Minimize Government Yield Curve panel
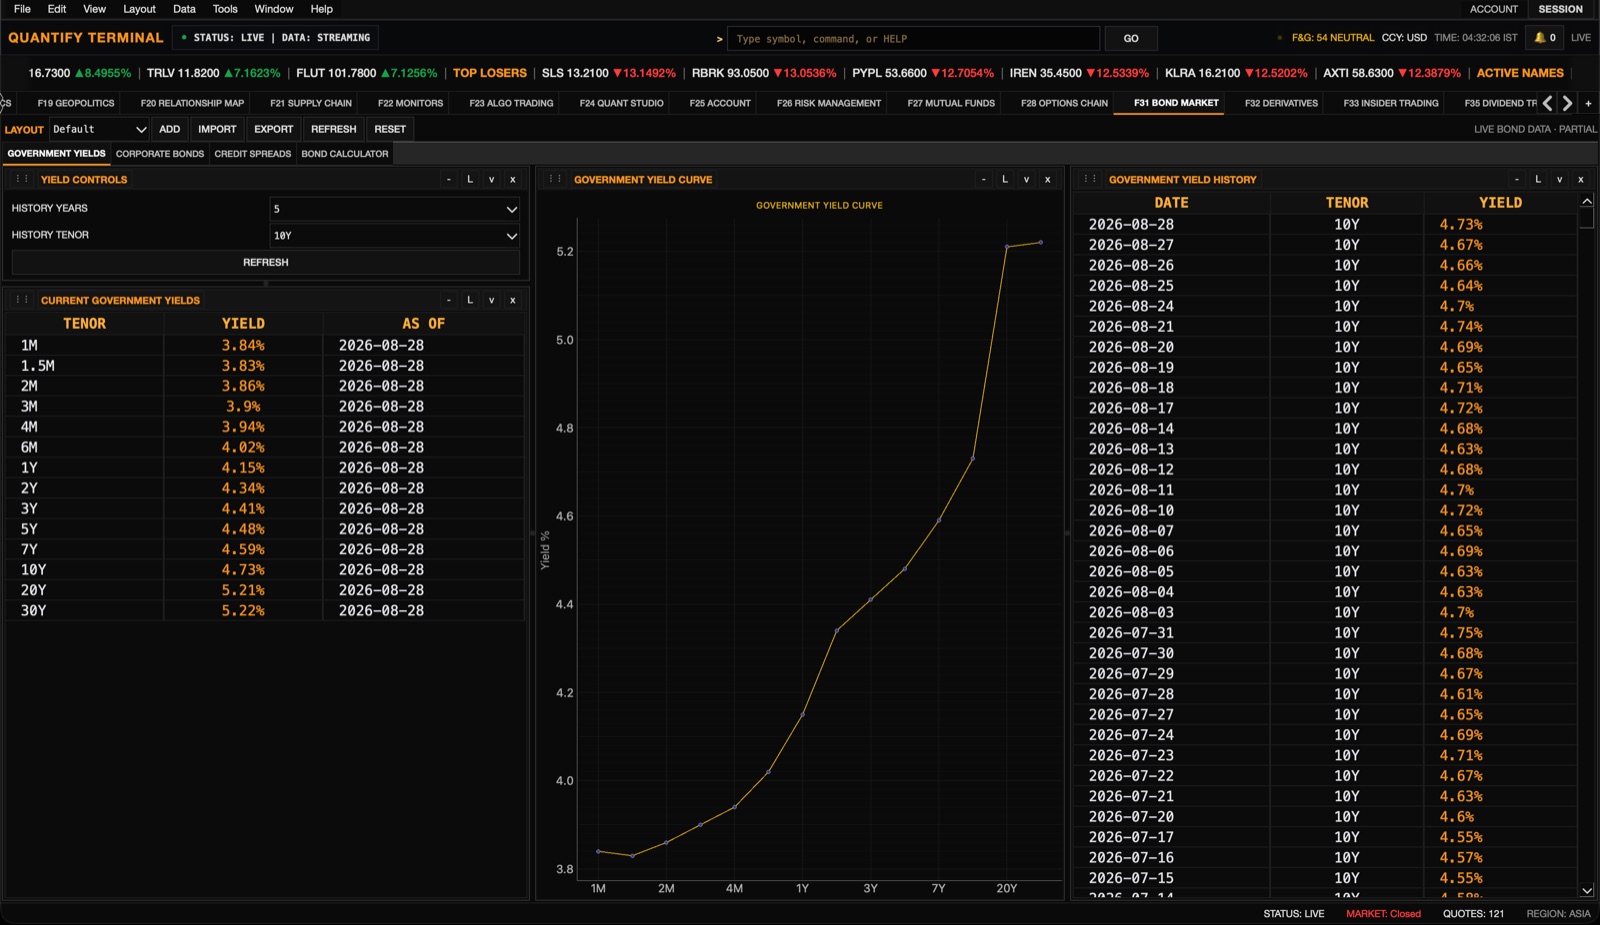1600x925 pixels. pyautogui.click(x=984, y=180)
